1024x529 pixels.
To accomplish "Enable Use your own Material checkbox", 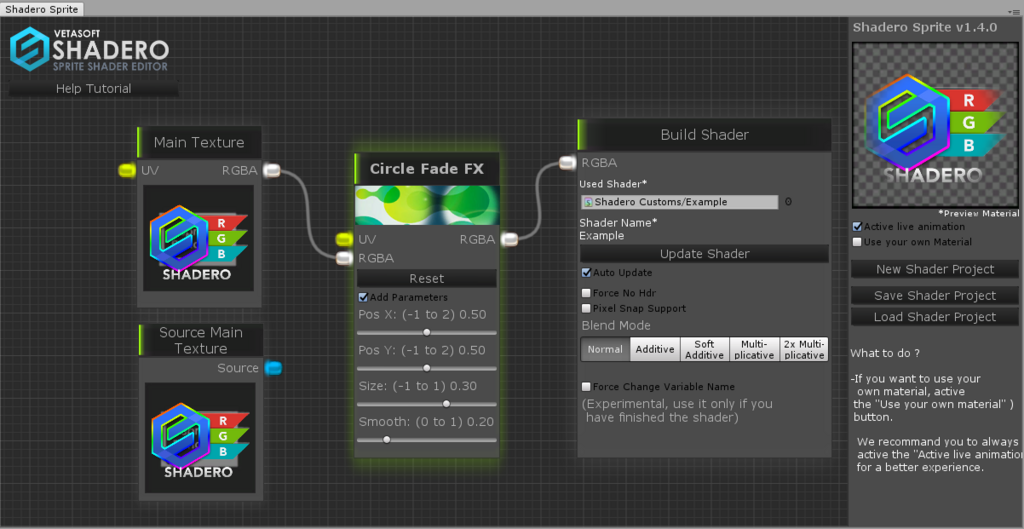I will 857,242.
